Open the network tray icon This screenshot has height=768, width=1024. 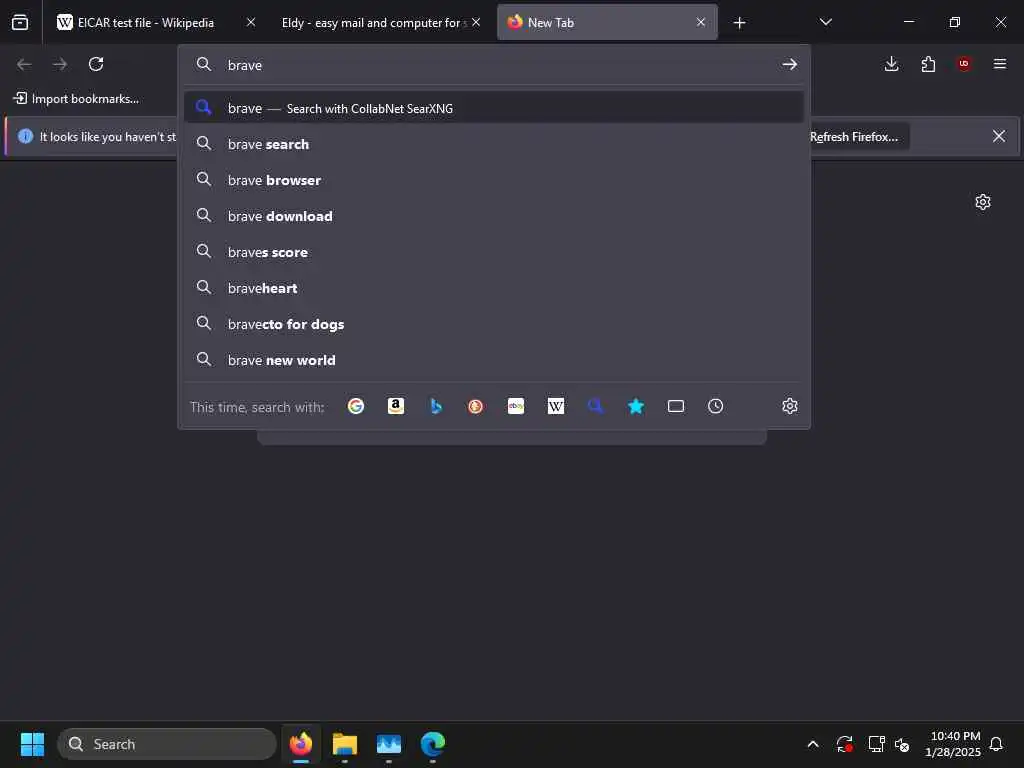[876, 744]
